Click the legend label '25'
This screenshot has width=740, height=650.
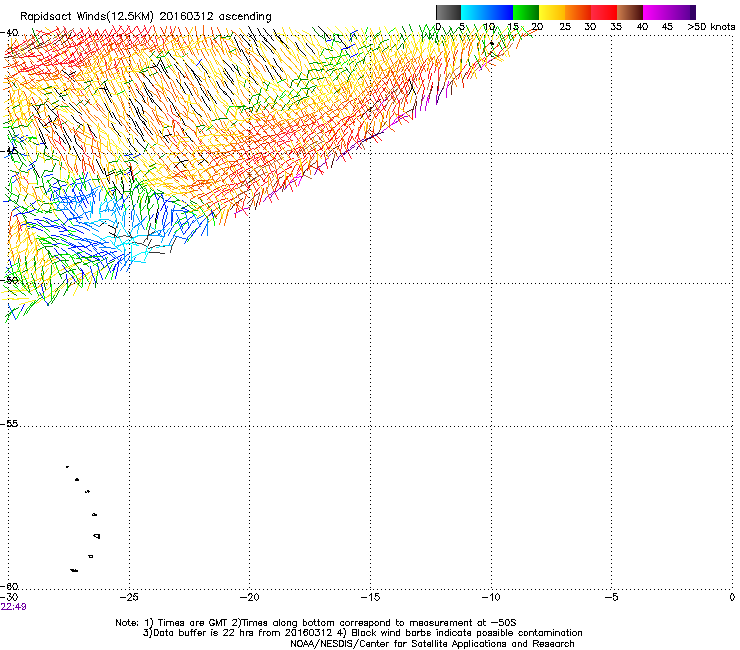(565, 27)
